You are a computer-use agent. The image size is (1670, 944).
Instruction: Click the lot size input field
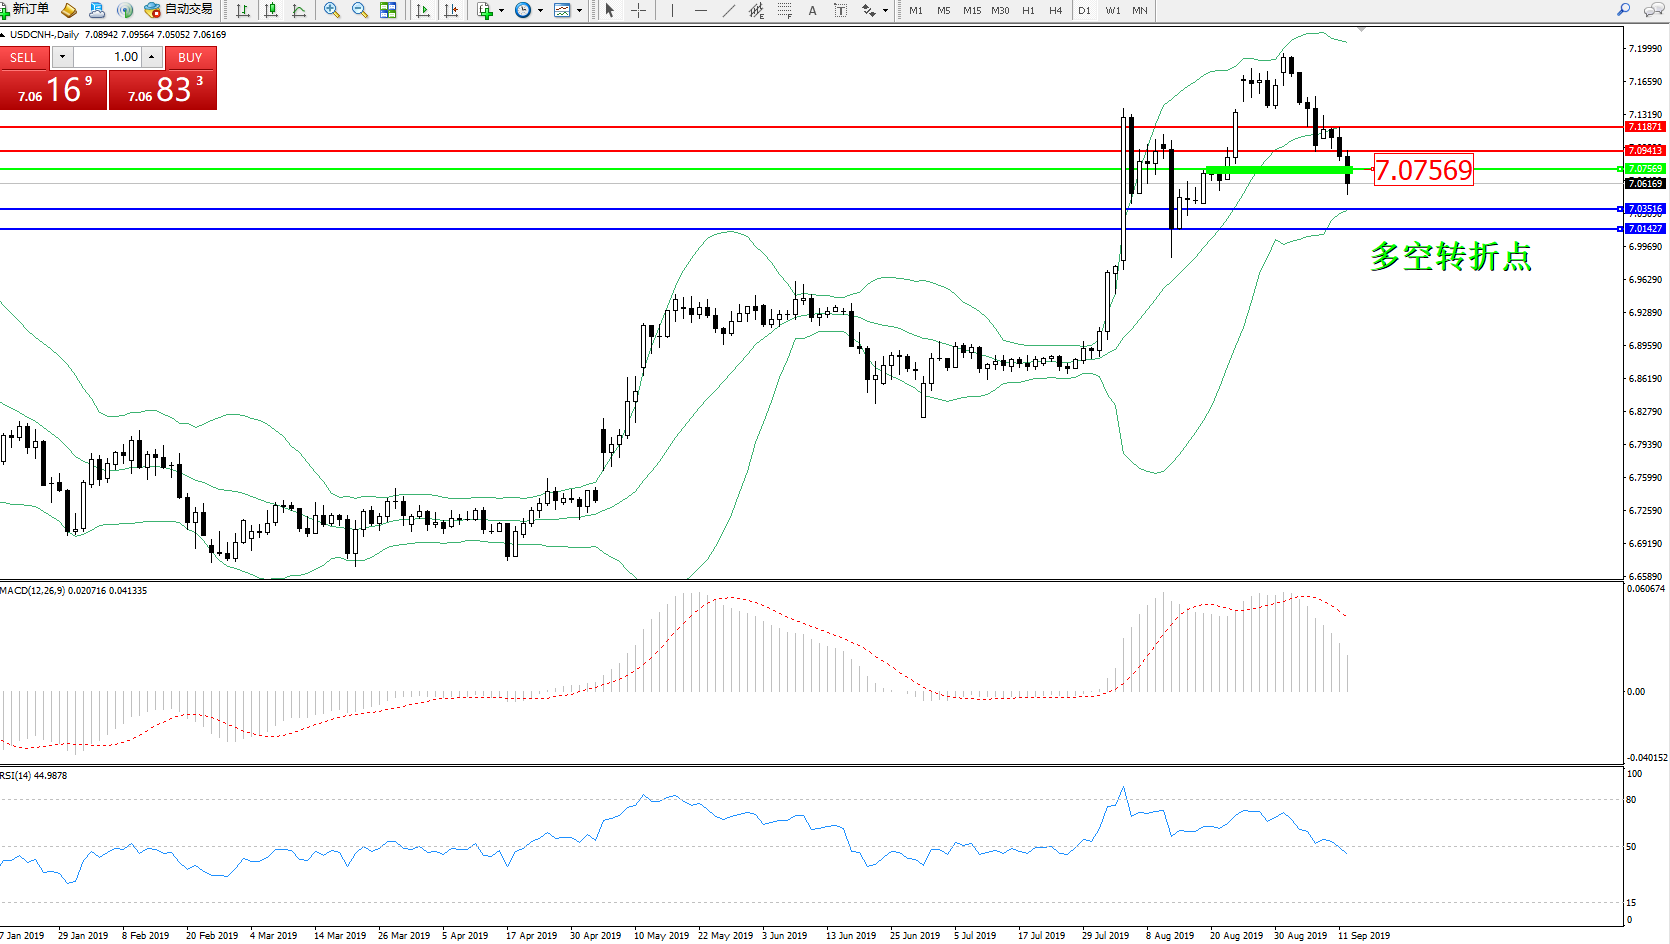click(110, 57)
